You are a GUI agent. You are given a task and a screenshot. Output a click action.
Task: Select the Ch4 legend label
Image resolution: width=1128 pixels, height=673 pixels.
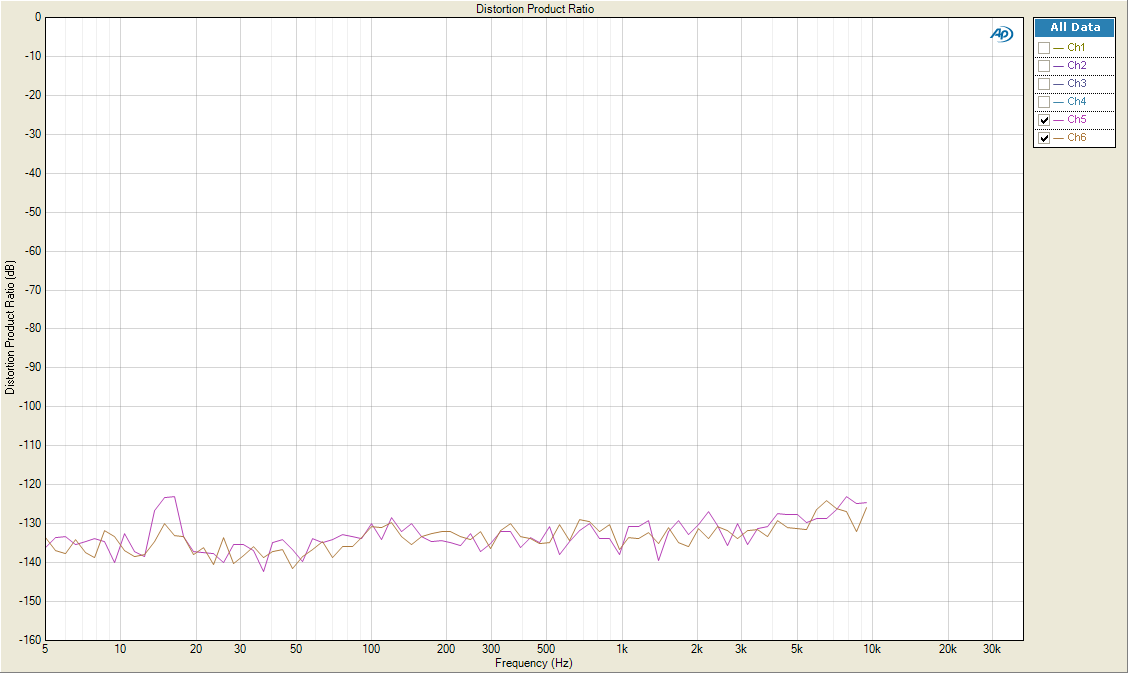(x=1077, y=101)
